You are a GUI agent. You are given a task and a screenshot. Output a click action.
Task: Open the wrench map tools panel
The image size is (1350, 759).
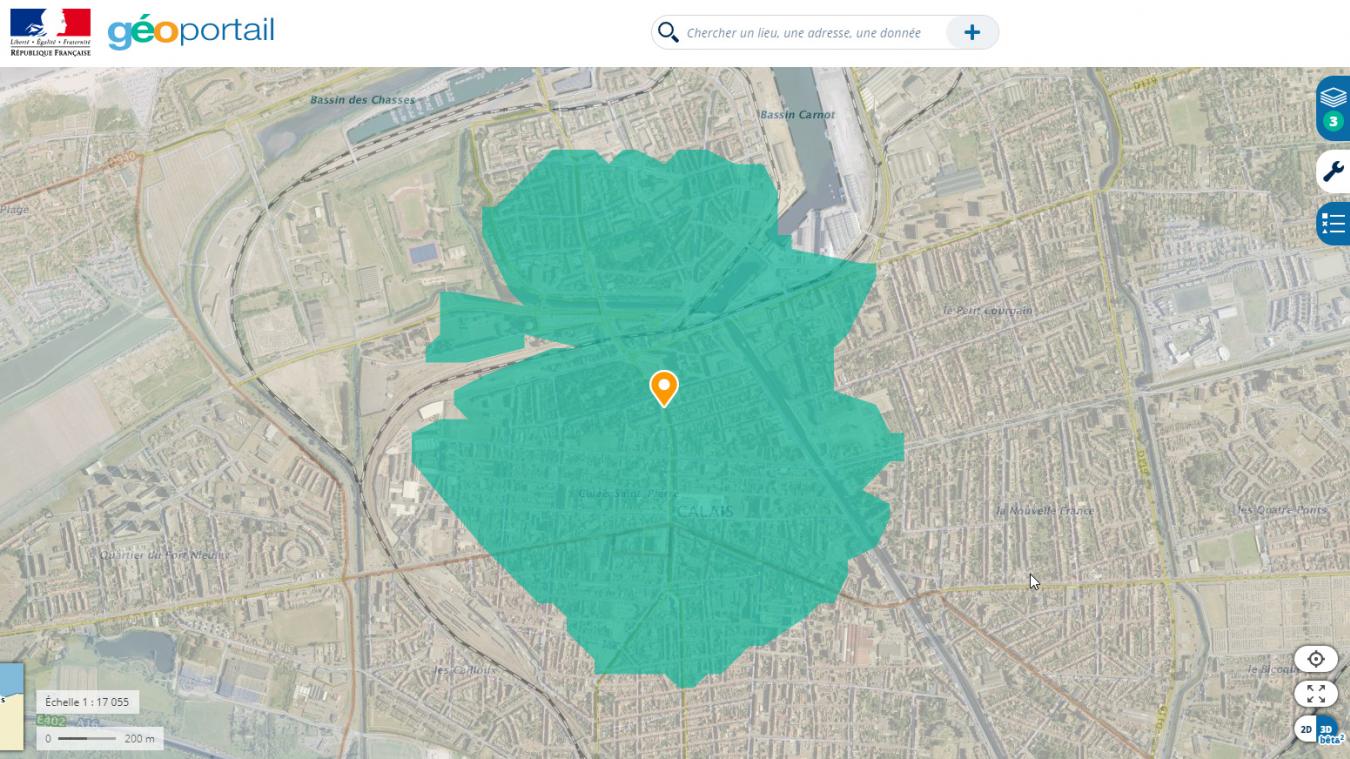(1333, 172)
